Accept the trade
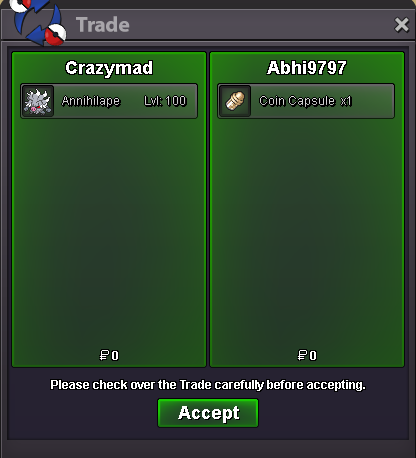This screenshot has height=458, width=416. pos(208,413)
